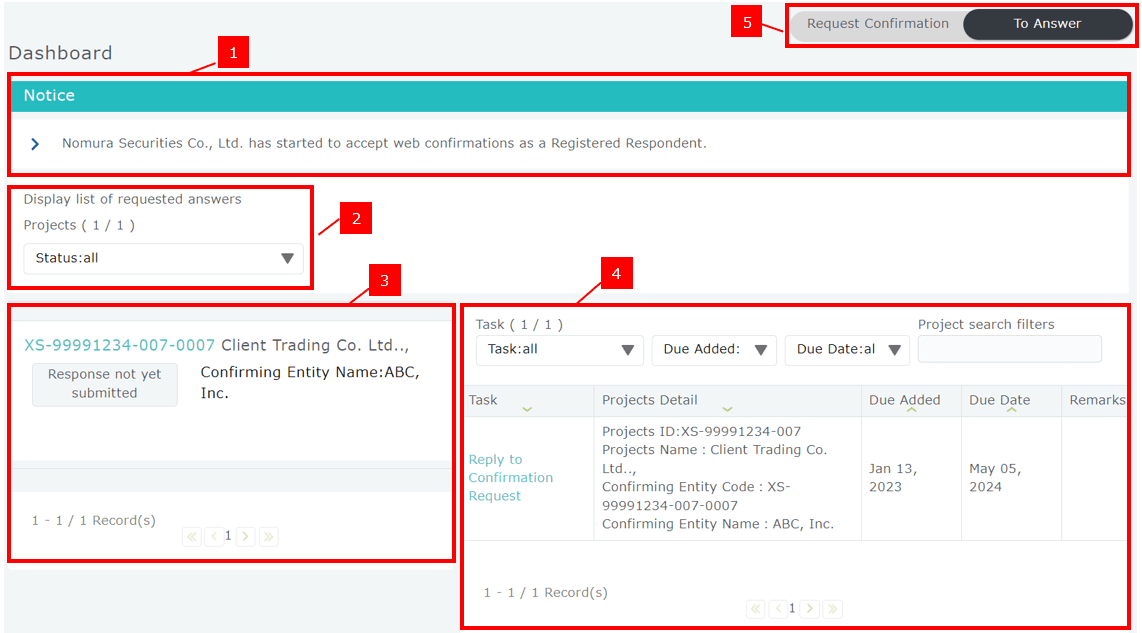Go to previous page in task table pagination
Image resolution: width=1142 pixels, height=633 pixels.
point(776,609)
